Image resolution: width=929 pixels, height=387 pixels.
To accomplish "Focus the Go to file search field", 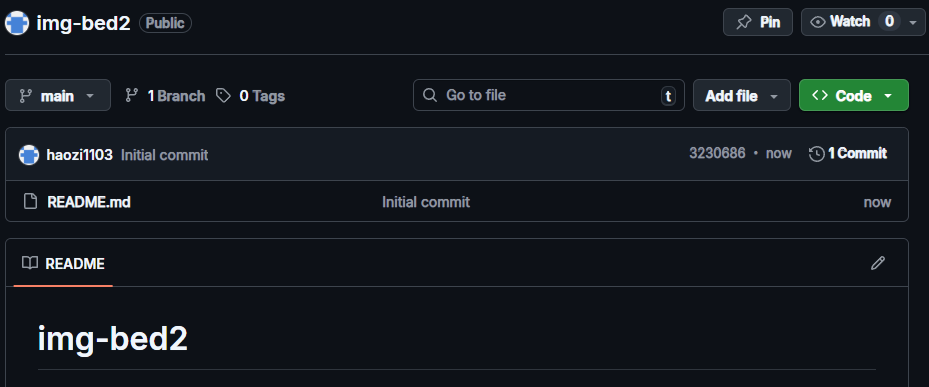I will click(549, 95).
